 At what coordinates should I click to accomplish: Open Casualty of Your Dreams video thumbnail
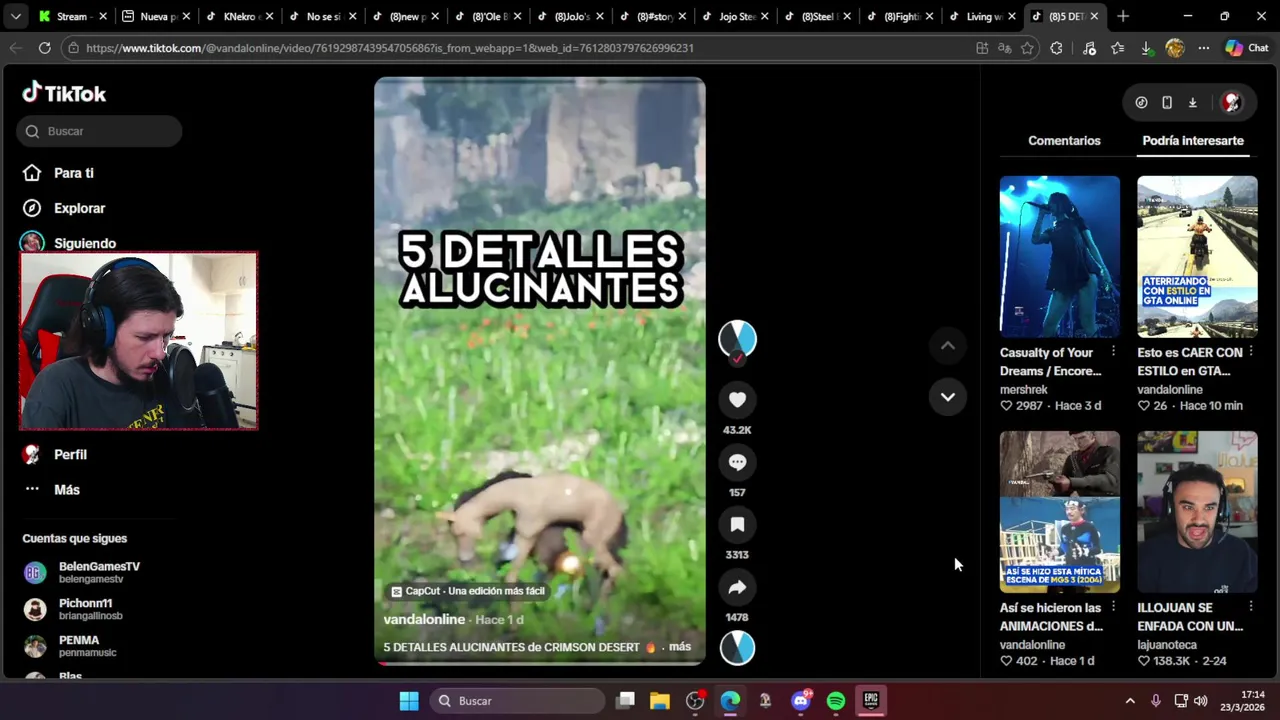(1060, 257)
